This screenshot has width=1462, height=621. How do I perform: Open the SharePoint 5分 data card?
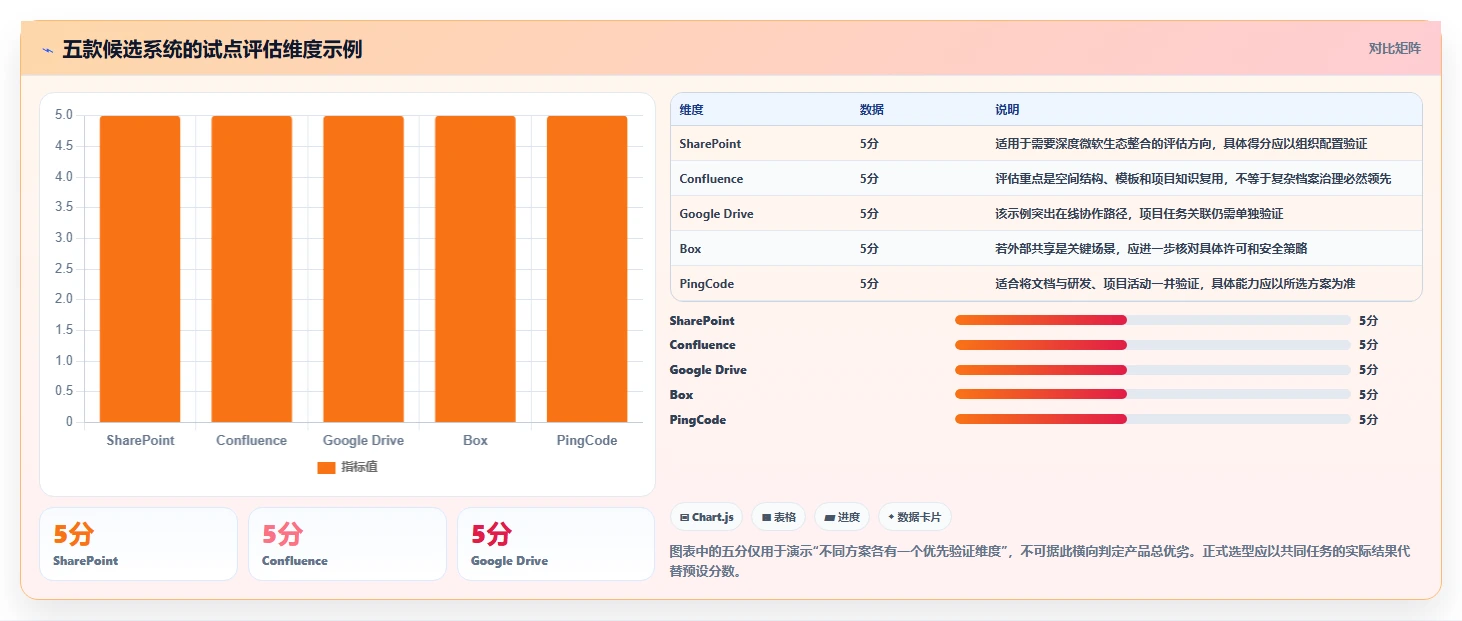(x=138, y=544)
